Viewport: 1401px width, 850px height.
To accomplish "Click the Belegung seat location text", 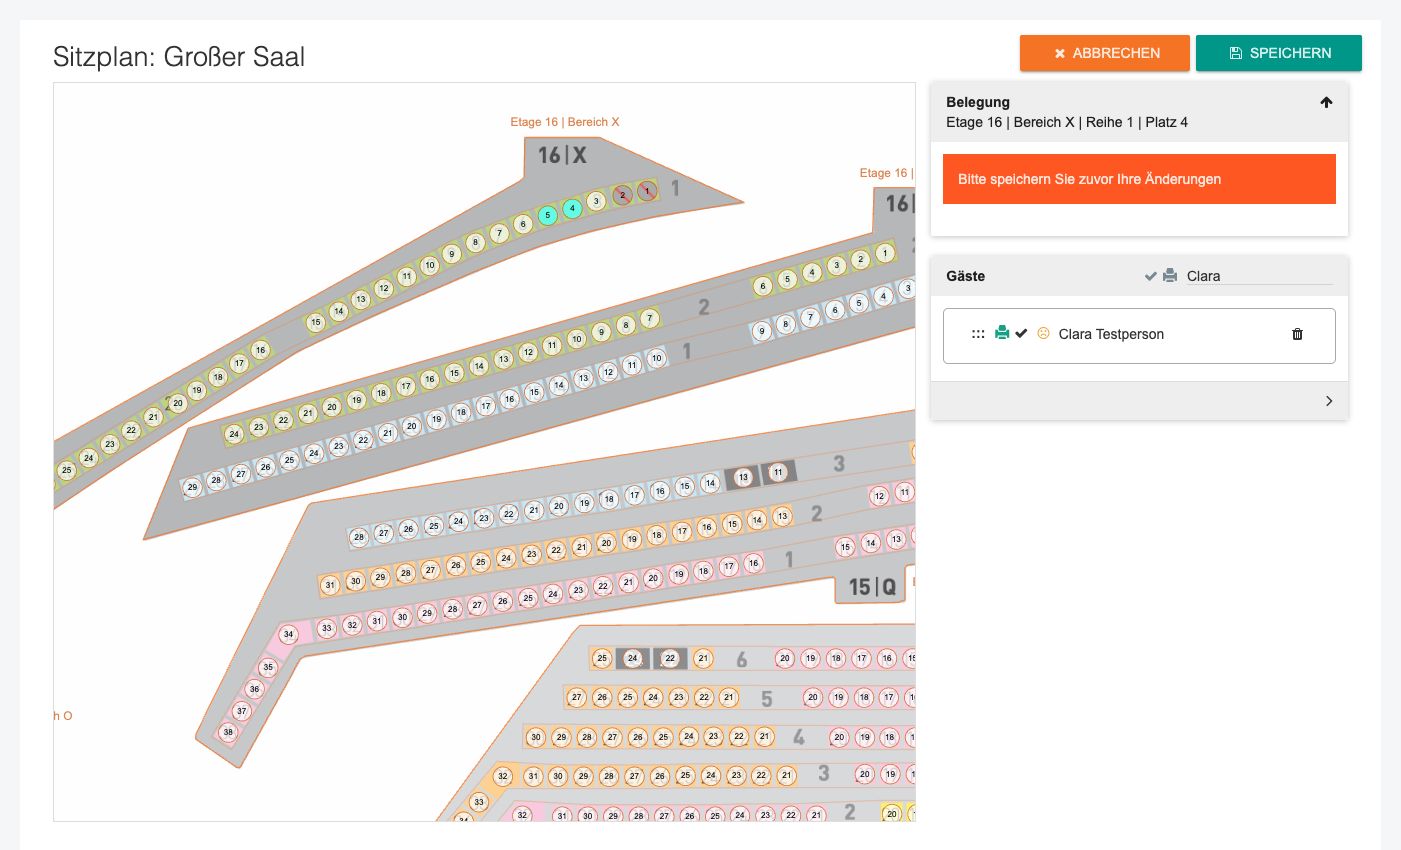I will [1067, 122].
